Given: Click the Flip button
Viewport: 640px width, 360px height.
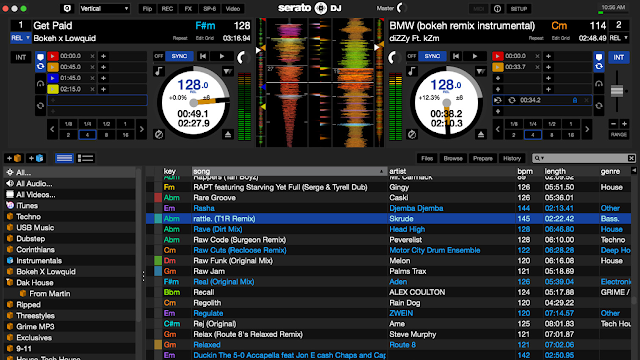Looking at the screenshot, I should tap(147, 9).
